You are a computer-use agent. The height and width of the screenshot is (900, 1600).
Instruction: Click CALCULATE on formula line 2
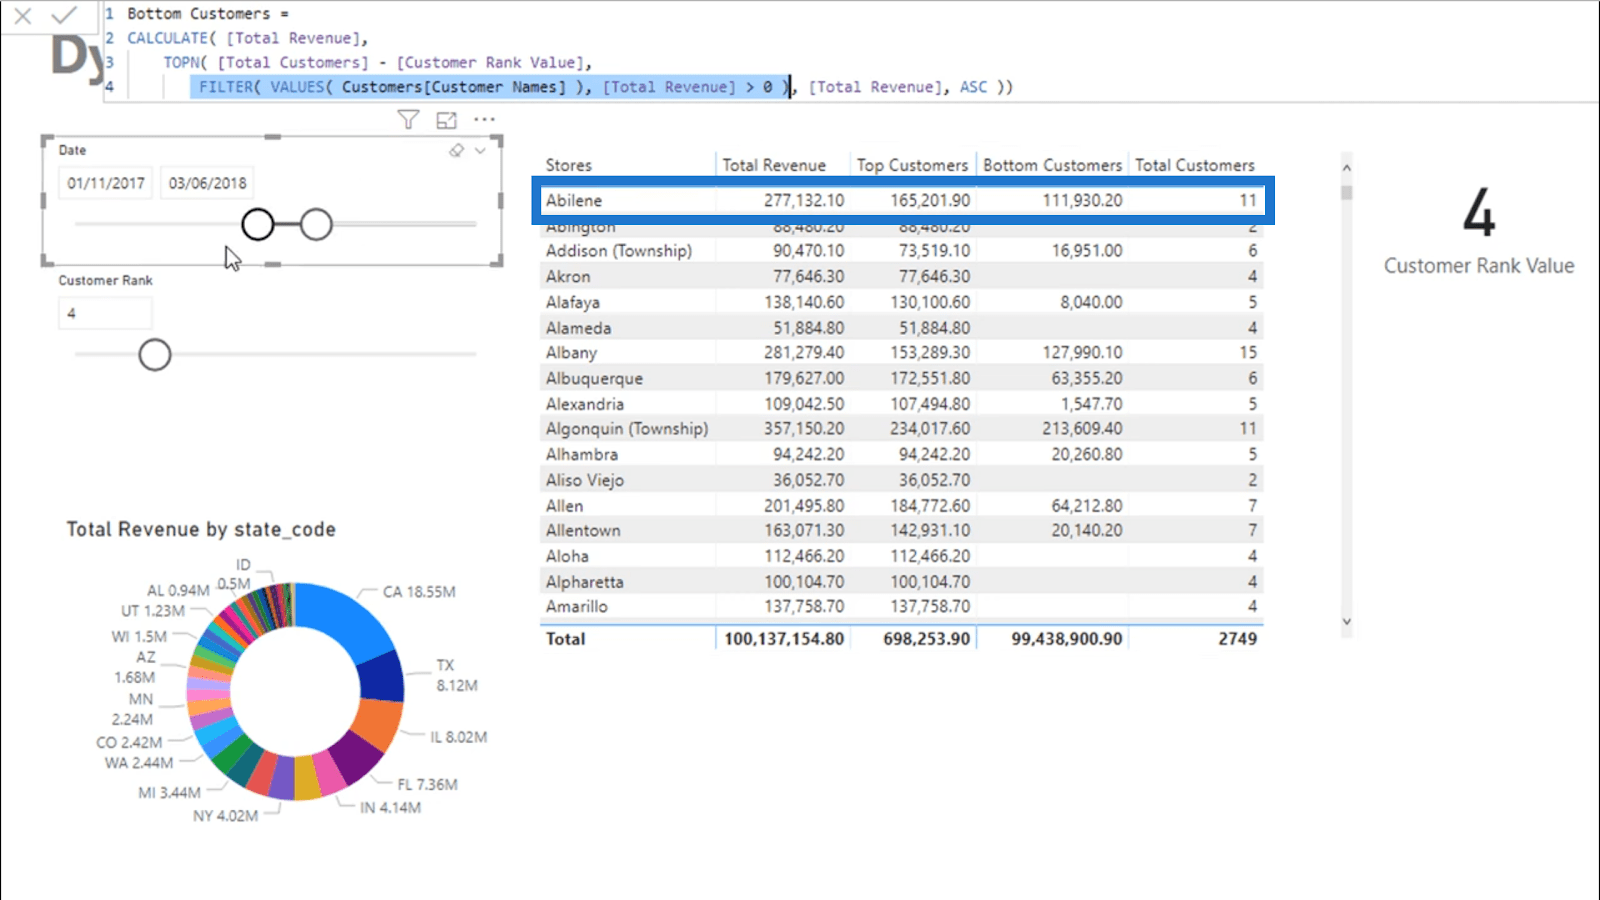coord(167,38)
